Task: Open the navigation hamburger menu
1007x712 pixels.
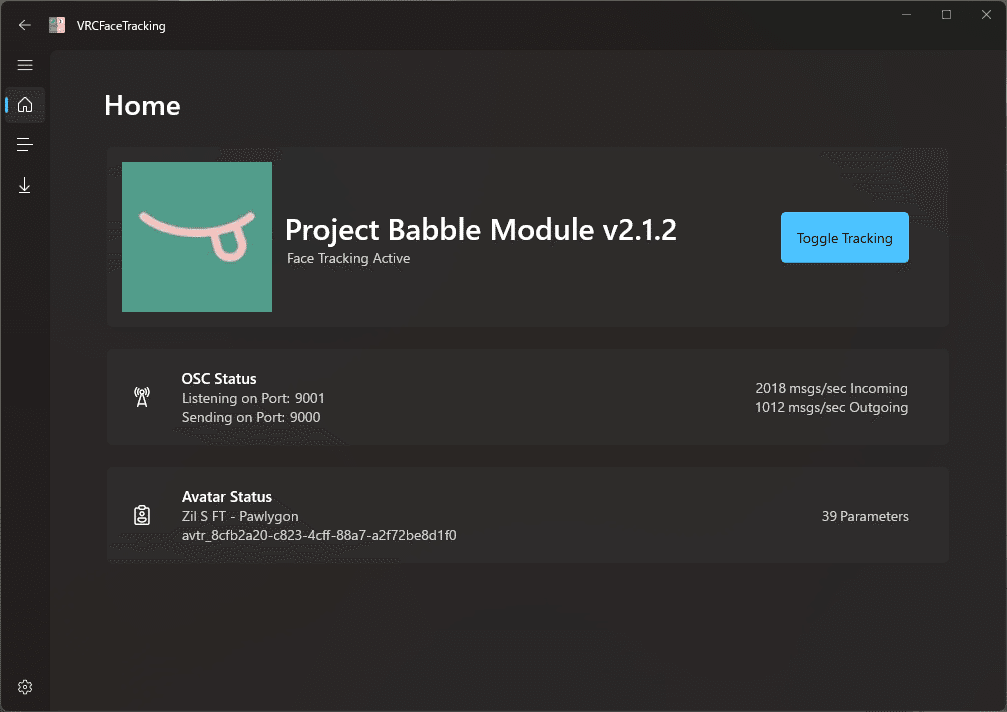Action: pos(25,65)
